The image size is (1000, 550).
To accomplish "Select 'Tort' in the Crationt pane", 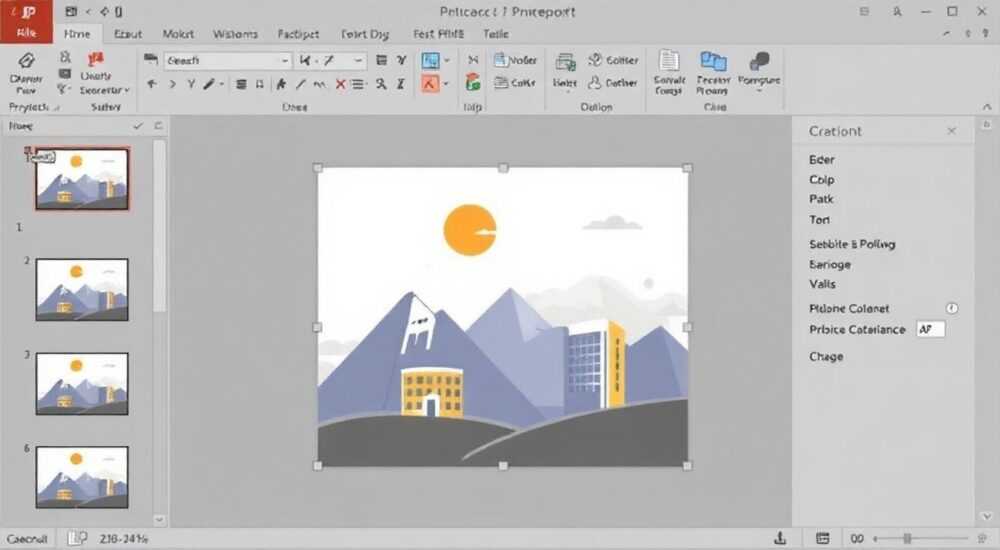I will coord(820,220).
